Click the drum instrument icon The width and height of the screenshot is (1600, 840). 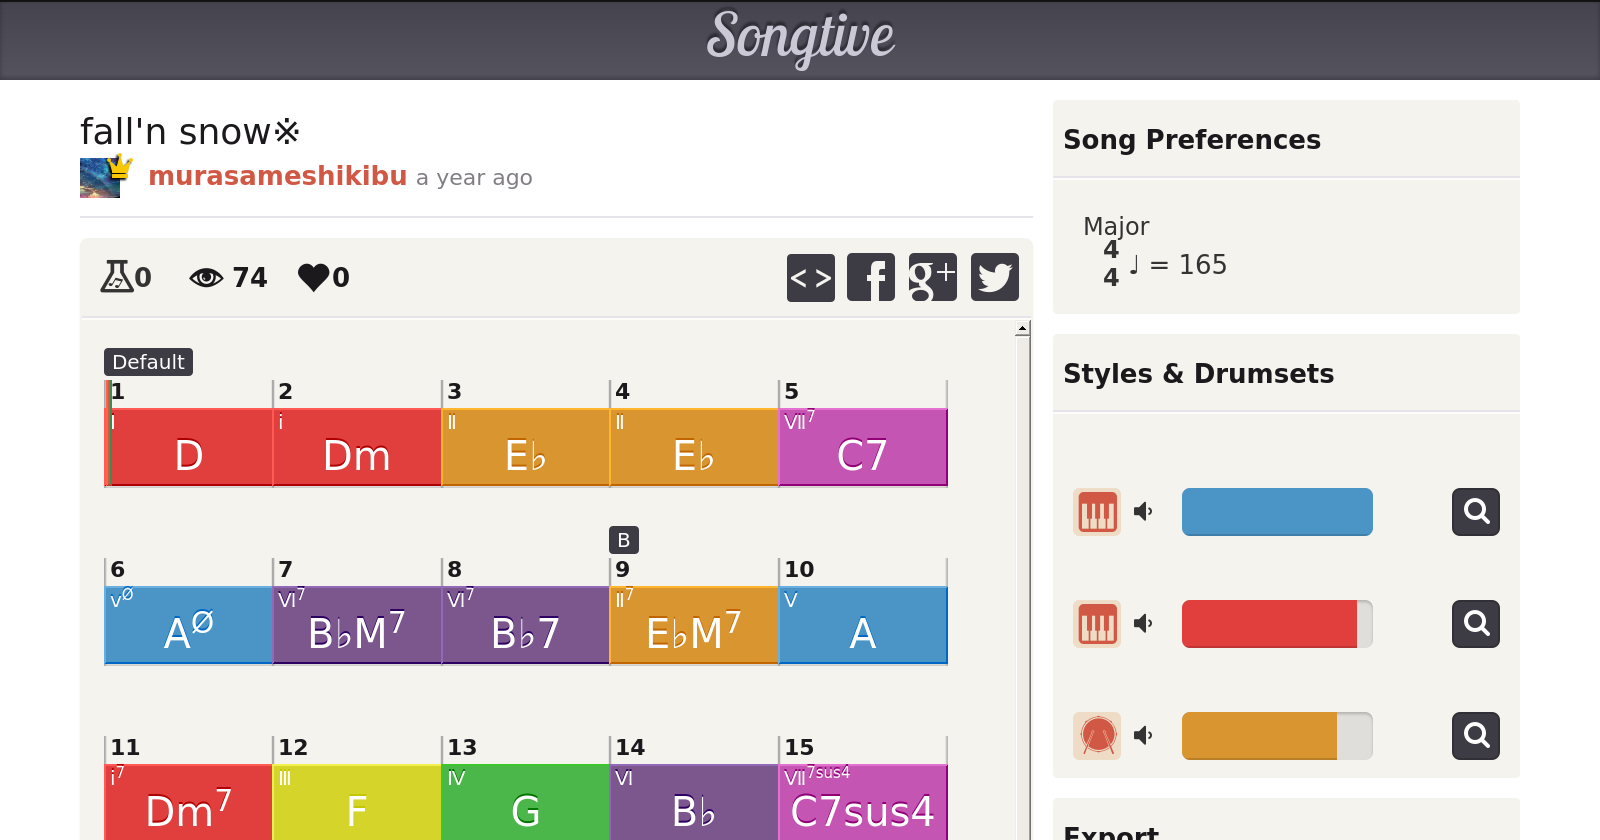[1097, 736]
